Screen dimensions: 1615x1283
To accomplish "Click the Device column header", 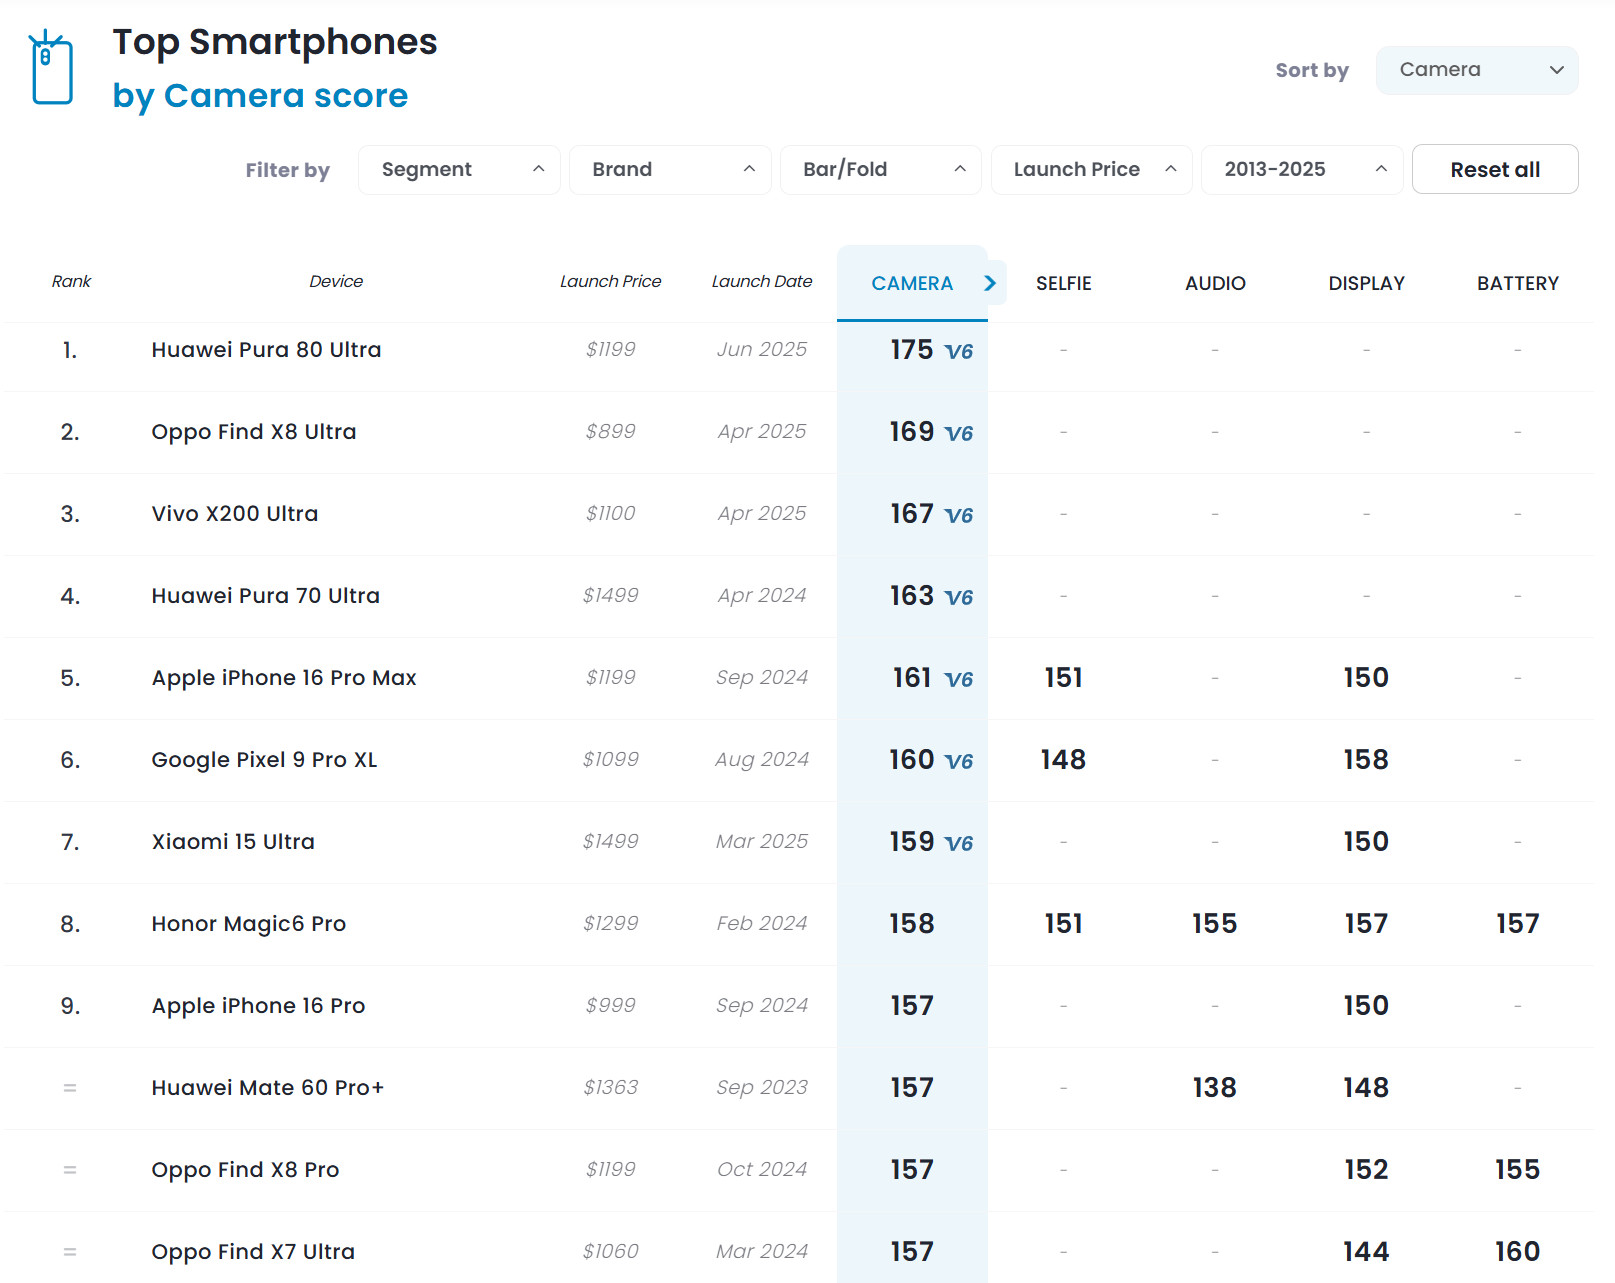I will [336, 282].
